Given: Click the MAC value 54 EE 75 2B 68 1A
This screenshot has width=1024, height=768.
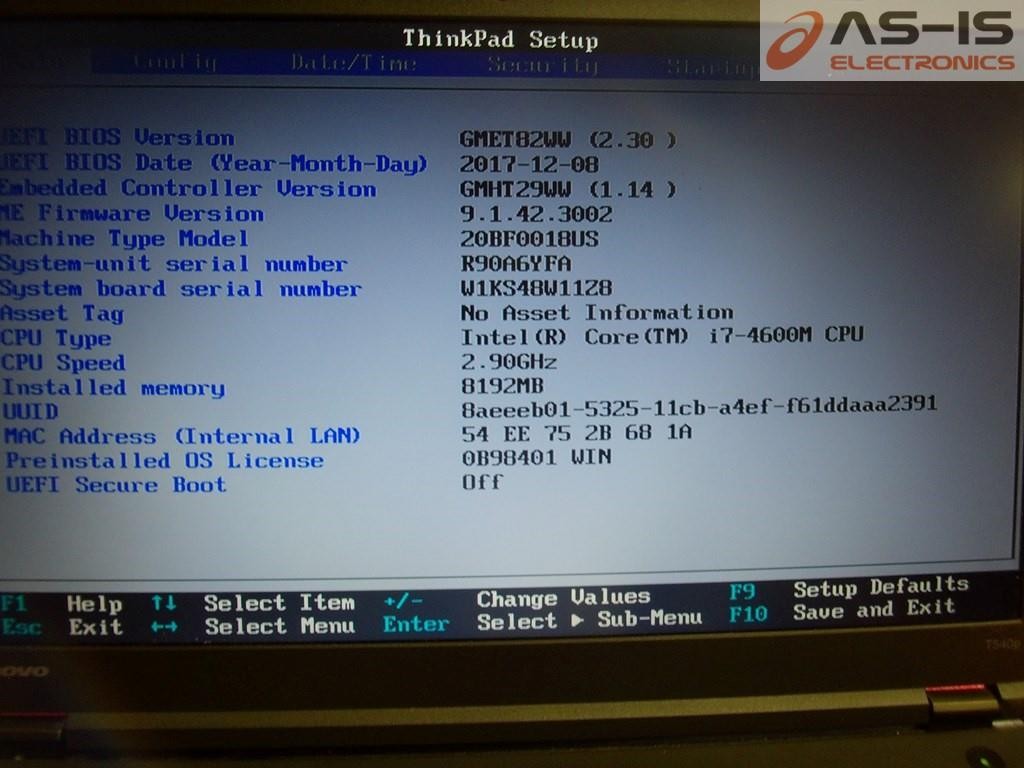Looking at the screenshot, I should click(x=576, y=432).
